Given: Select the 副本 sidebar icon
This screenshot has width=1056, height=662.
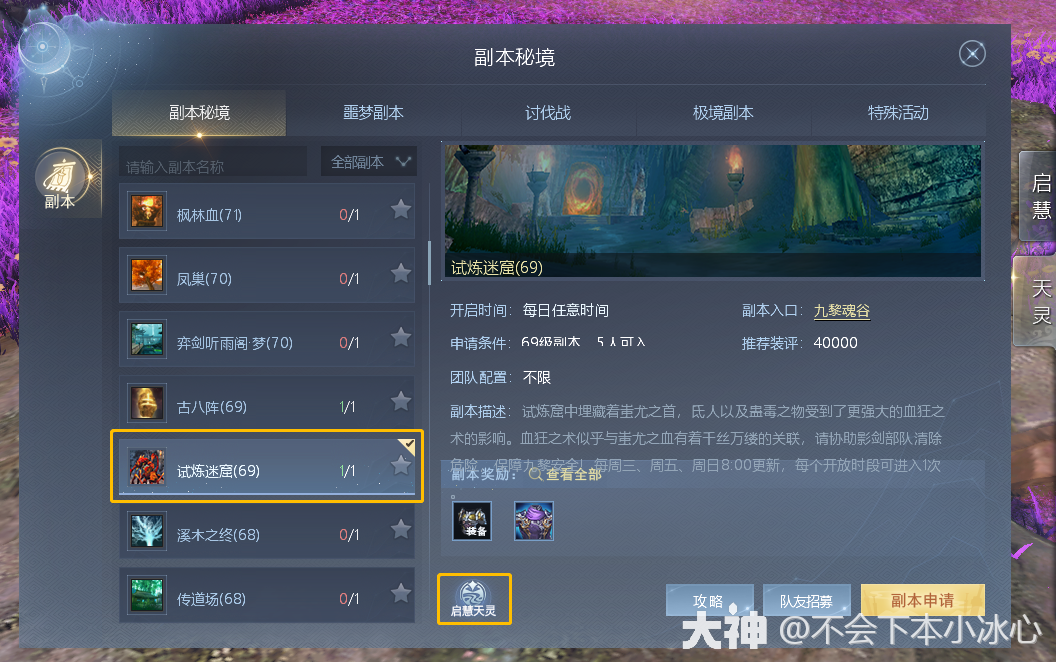Looking at the screenshot, I should [x=61, y=180].
